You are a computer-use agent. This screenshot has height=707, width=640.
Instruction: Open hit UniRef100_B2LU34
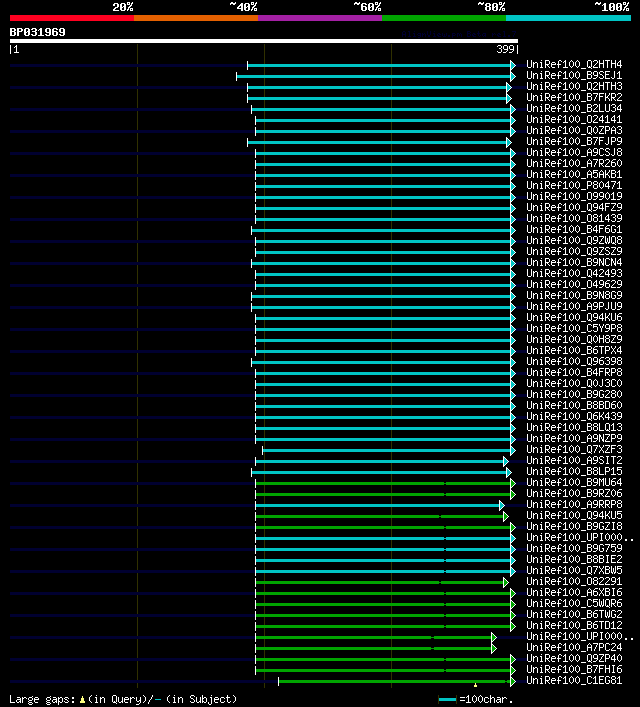tap(574, 108)
